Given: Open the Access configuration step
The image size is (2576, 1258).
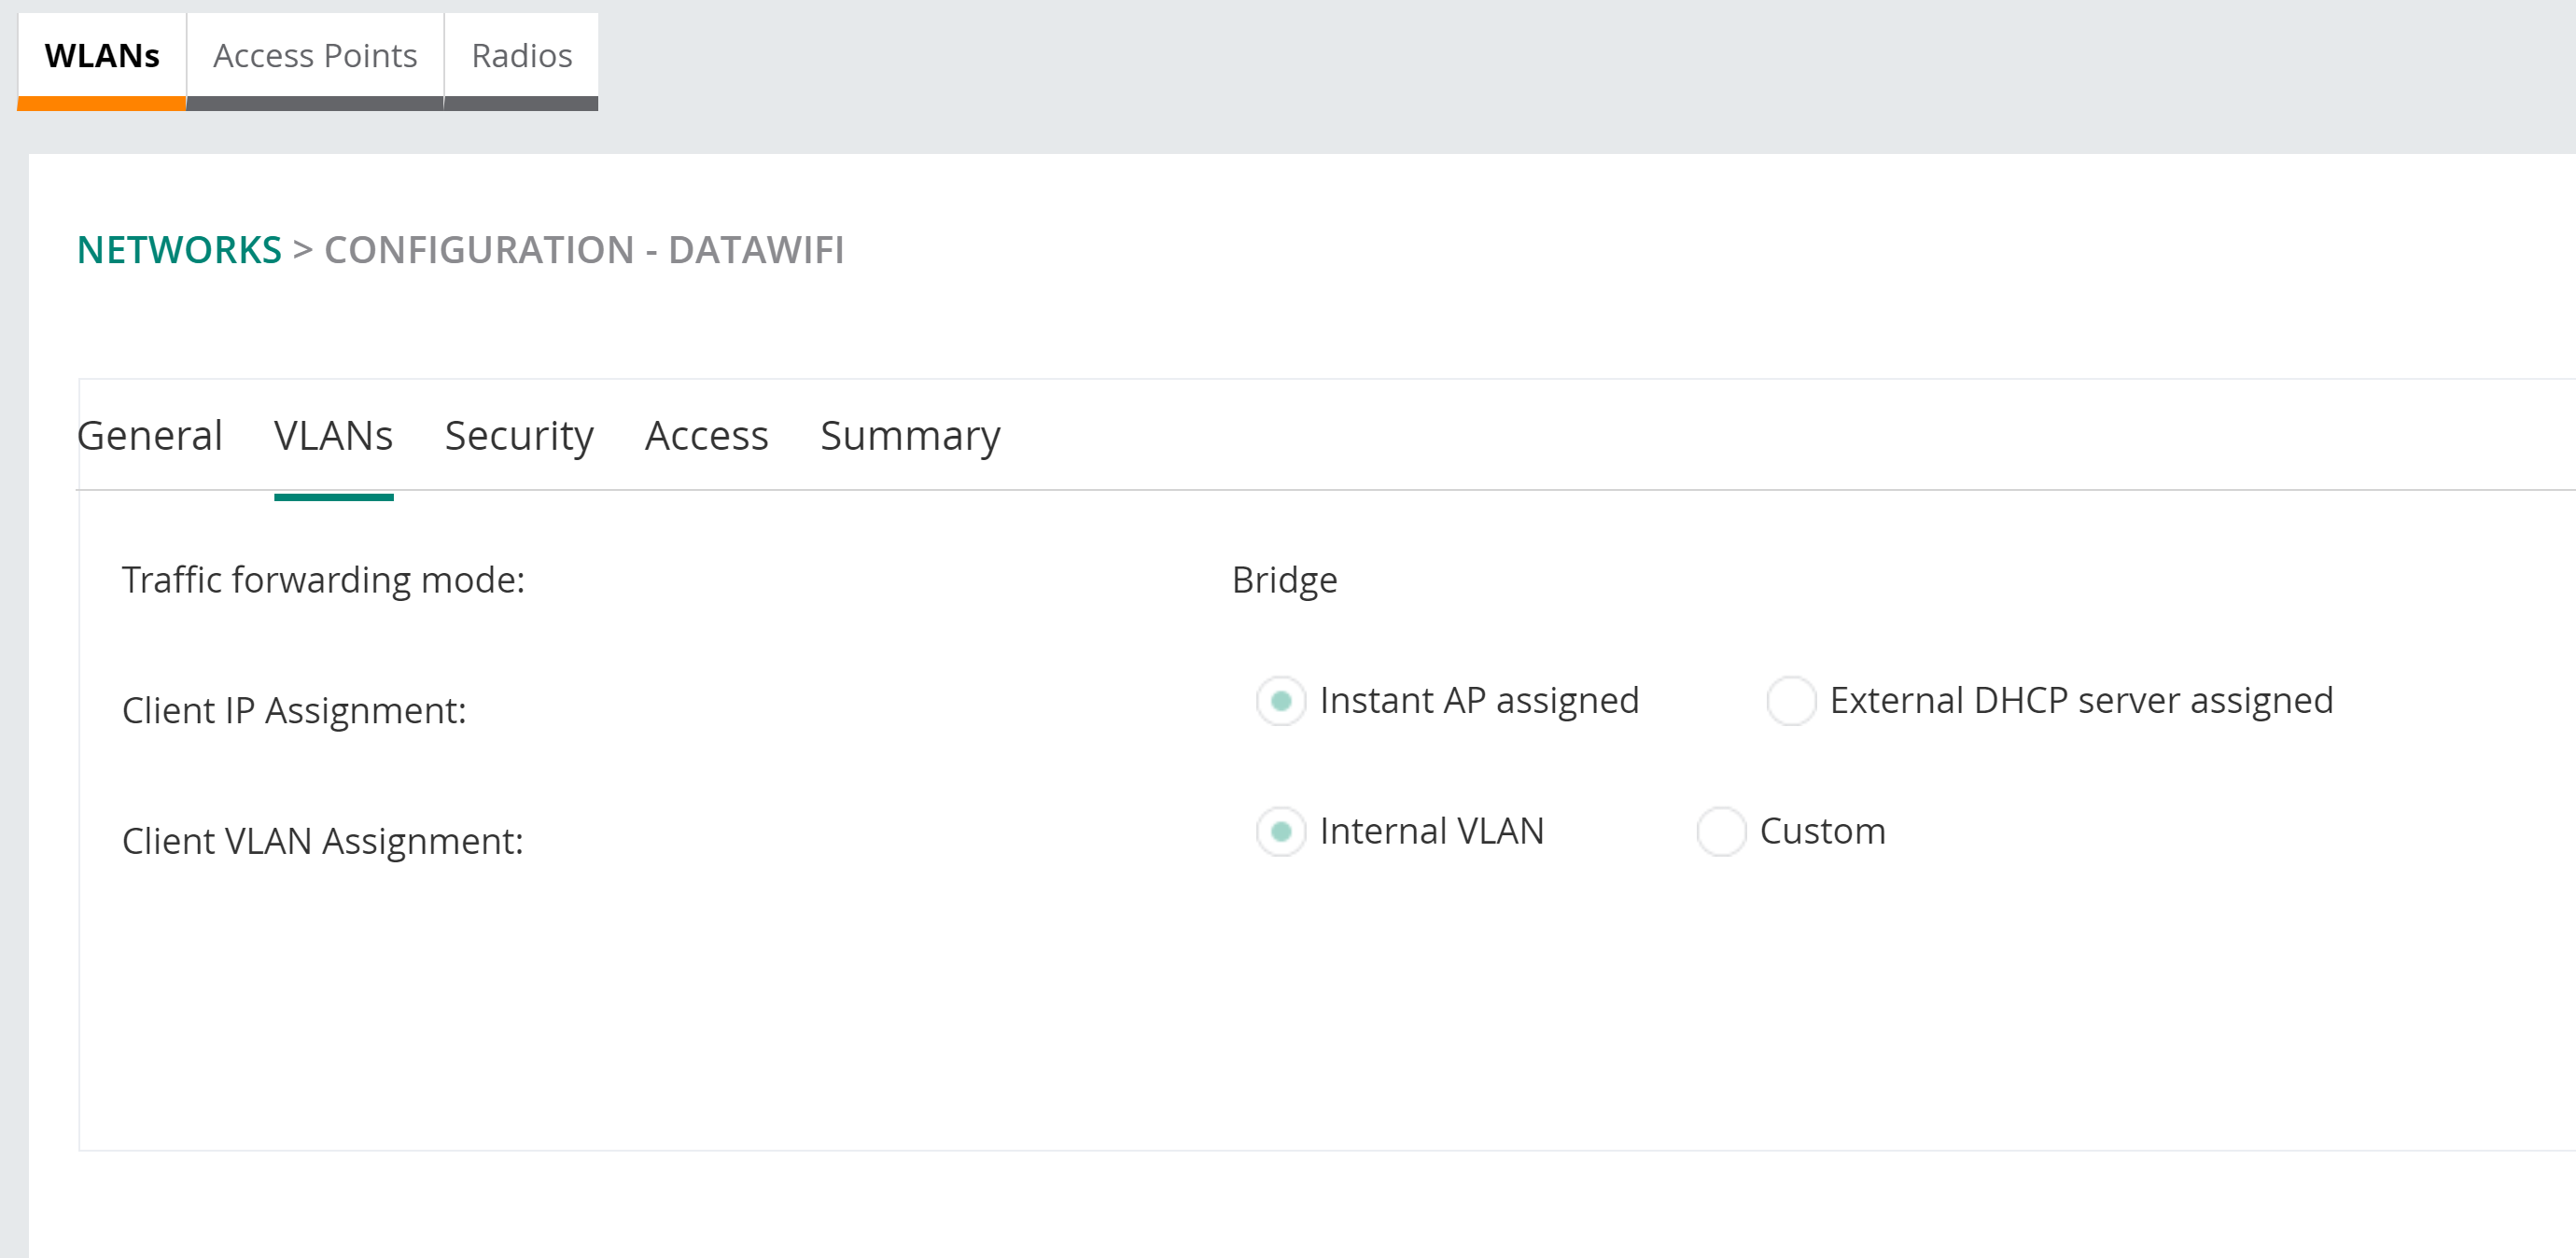Looking at the screenshot, I should 706,436.
